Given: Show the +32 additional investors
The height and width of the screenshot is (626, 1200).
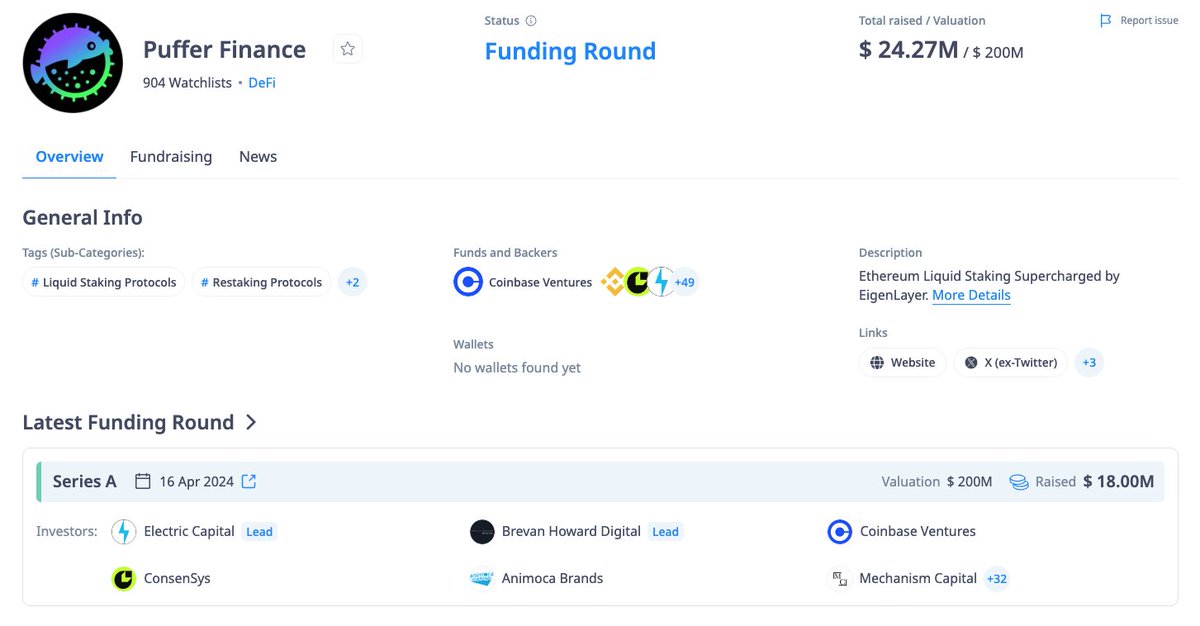Looking at the screenshot, I should point(996,578).
